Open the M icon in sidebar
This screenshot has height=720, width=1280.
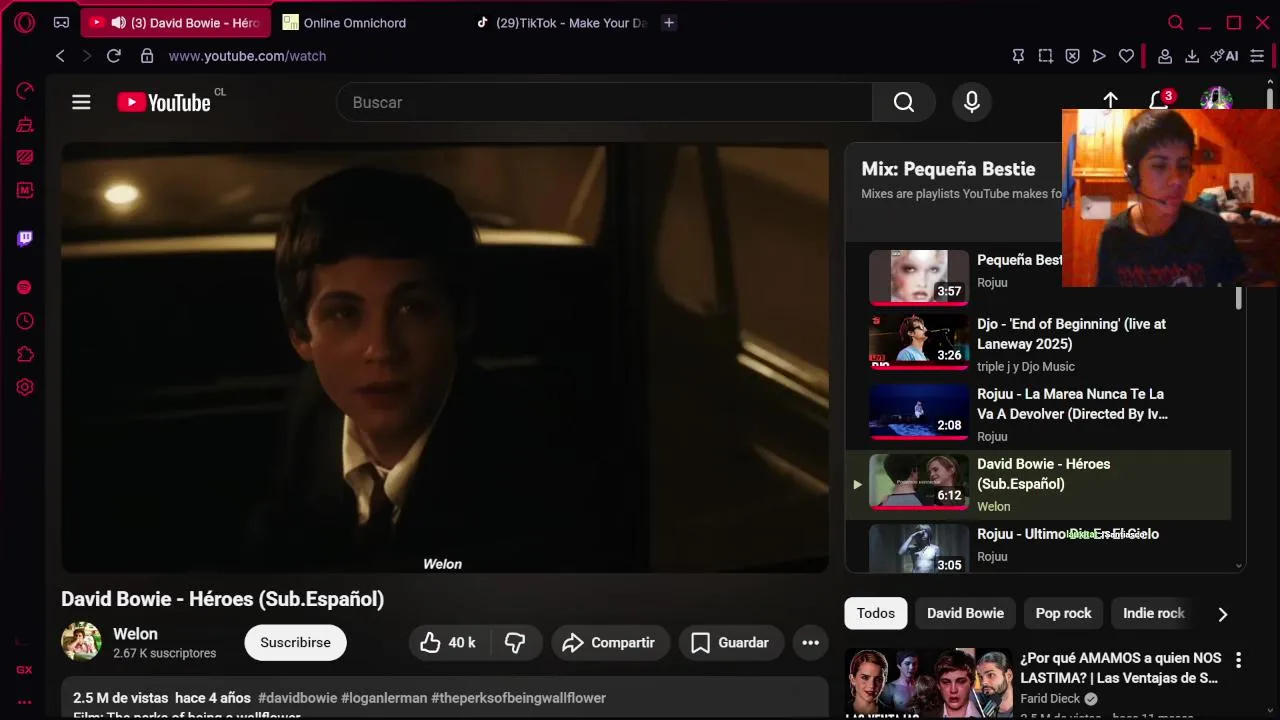[25, 190]
